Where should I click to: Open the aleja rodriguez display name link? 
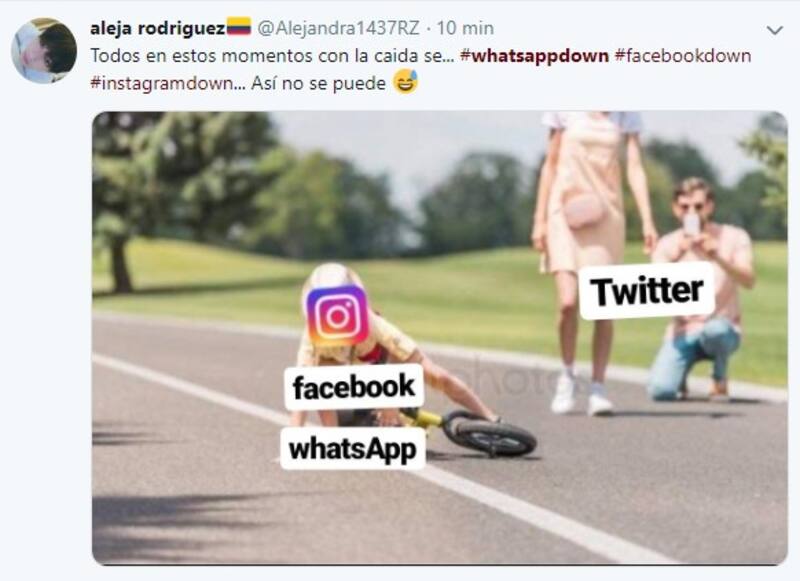[x=157, y=28]
